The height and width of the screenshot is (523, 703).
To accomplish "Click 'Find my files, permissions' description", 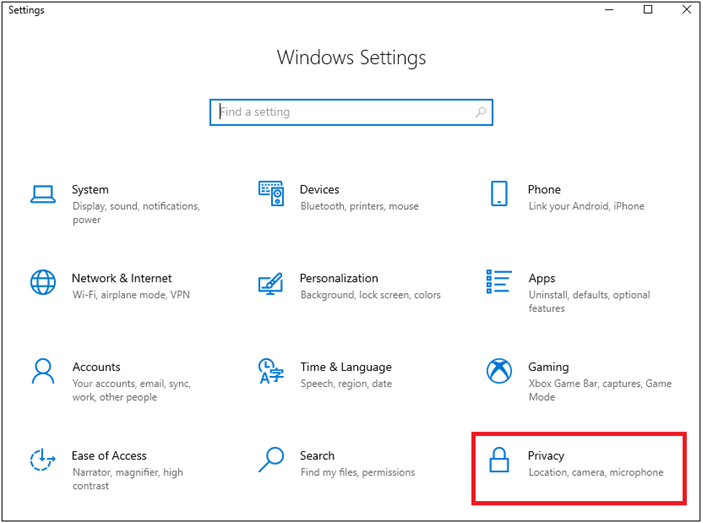I will click(x=357, y=472).
